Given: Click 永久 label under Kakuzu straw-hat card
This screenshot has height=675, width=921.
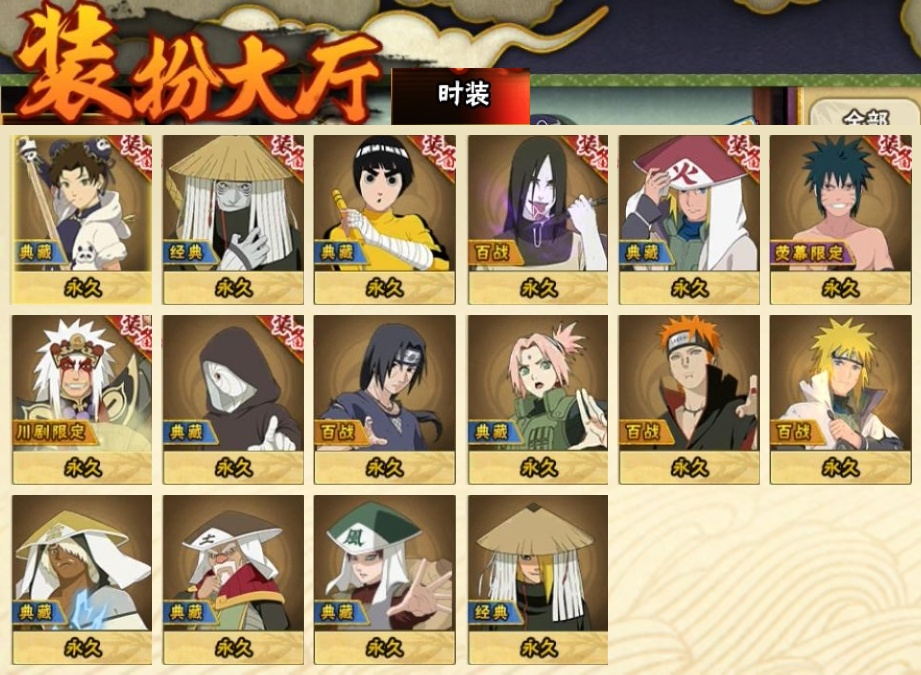Looking at the screenshot, I should [233, 288].
